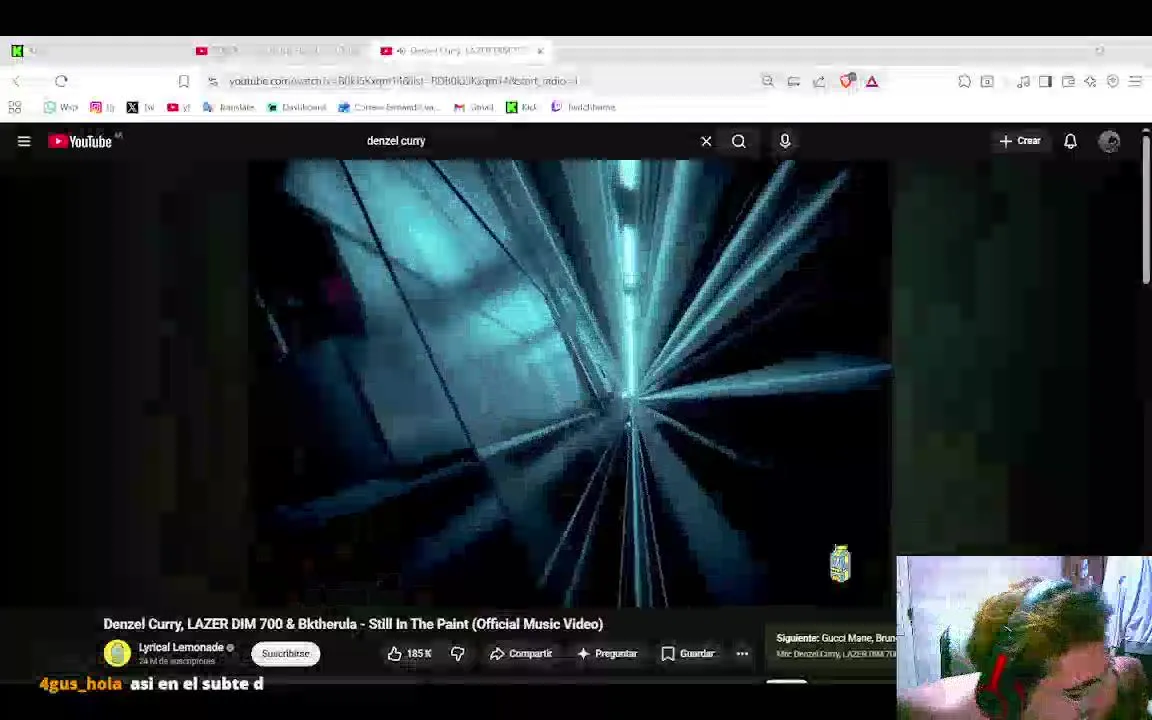Click the 24 M de suscriptores text
Viewport: 1152px width, 720px height.
pos(176,661)
